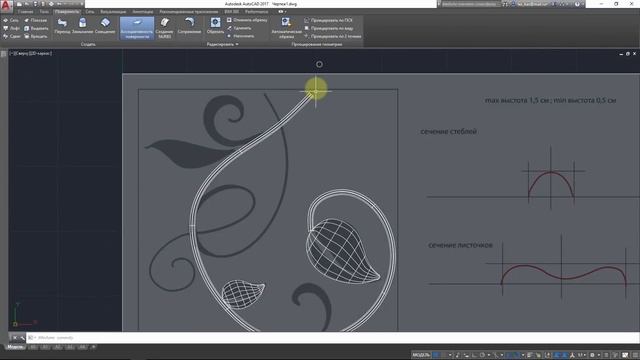The image size is (640, 360).
Task: Open the Аннотации ribbon tab
Action: point(142,12)
